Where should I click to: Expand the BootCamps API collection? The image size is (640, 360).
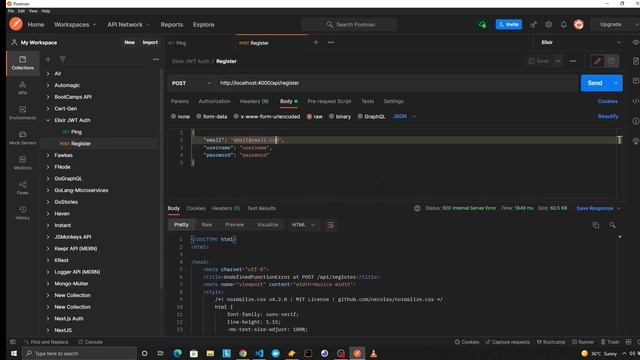pyautogui.click(x=48, y=97)
